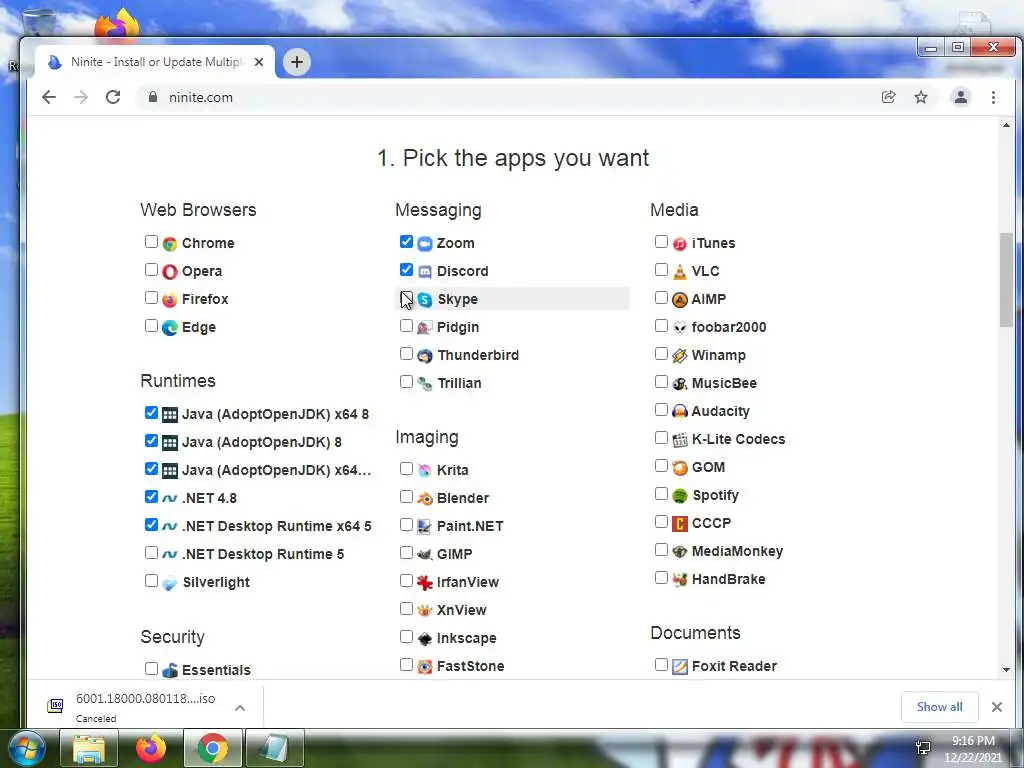1024x768 pixels.
Task: Reload the ninite.com page
Action: pos(113,97)
